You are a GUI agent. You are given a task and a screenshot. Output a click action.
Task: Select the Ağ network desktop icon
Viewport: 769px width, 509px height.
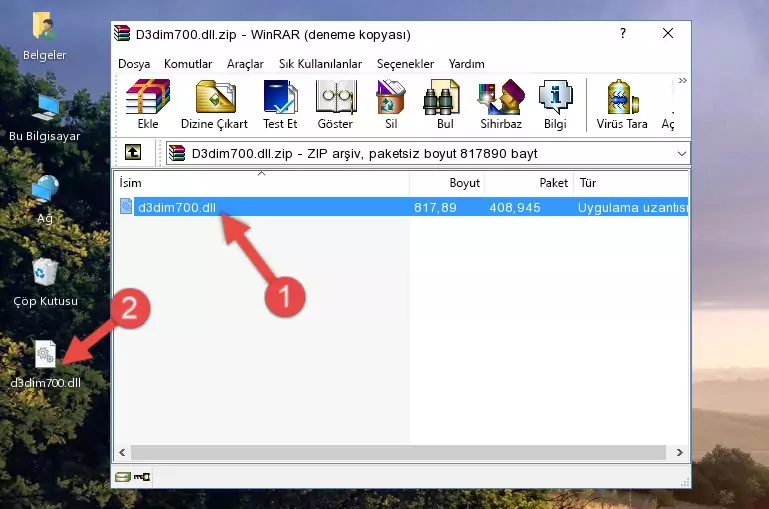pyautogui.click(x=45, y=200)
